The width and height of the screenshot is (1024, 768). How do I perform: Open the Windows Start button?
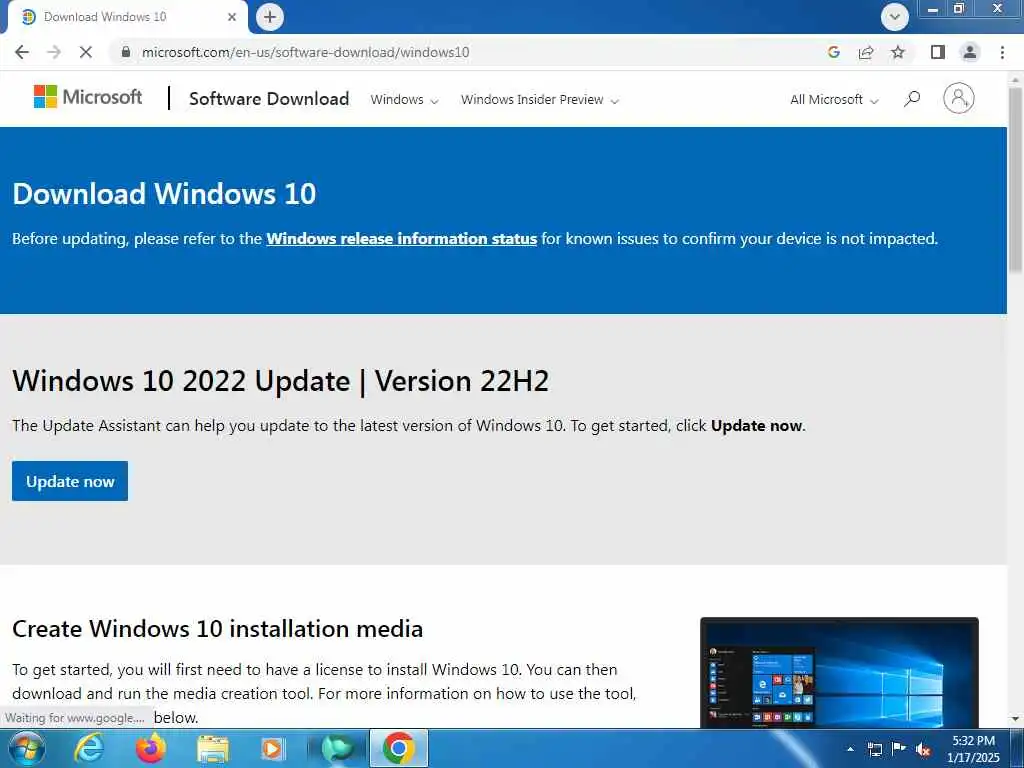click(27, 748)
